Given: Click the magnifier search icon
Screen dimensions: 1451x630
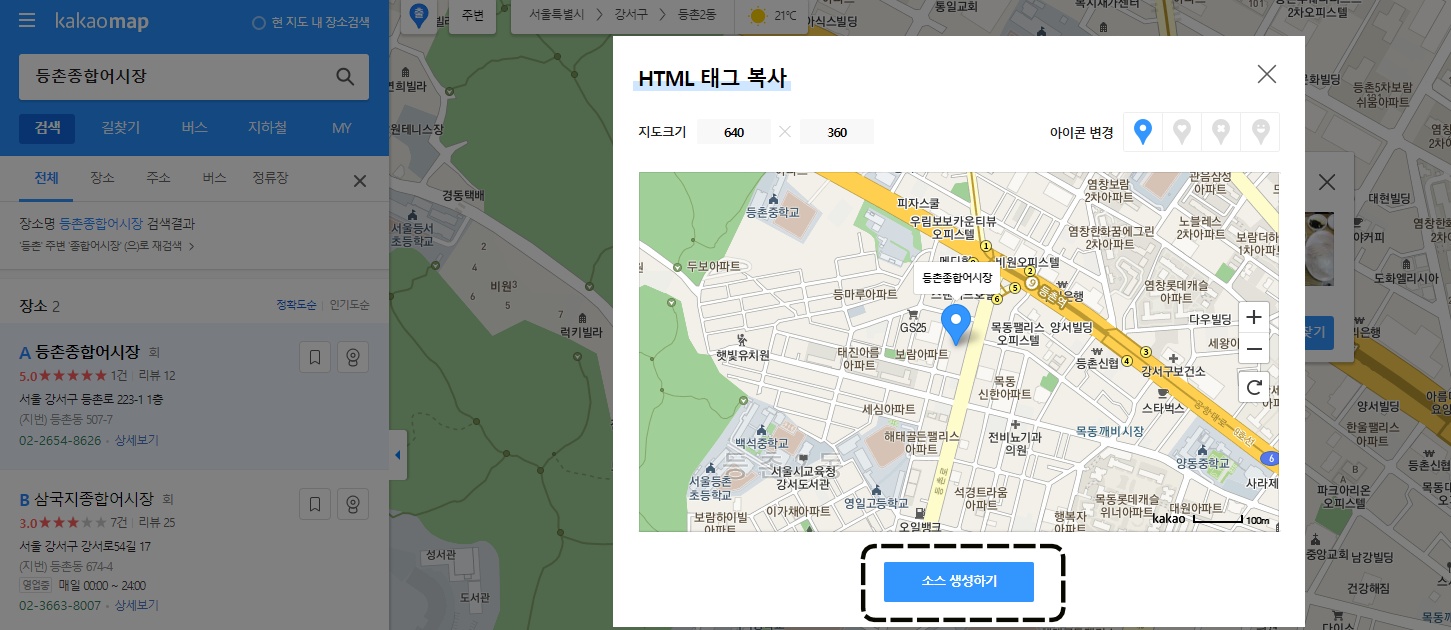Looking at the screenshot, I should pyautogui.click(x=344, y=77).
